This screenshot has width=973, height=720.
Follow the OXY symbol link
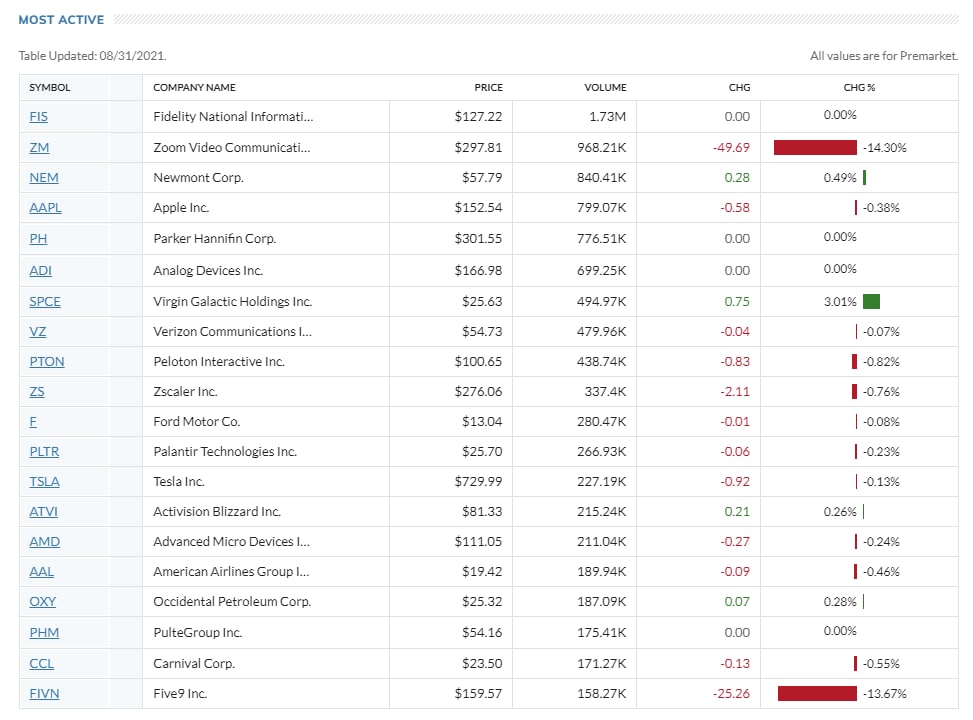coord(43,601)
